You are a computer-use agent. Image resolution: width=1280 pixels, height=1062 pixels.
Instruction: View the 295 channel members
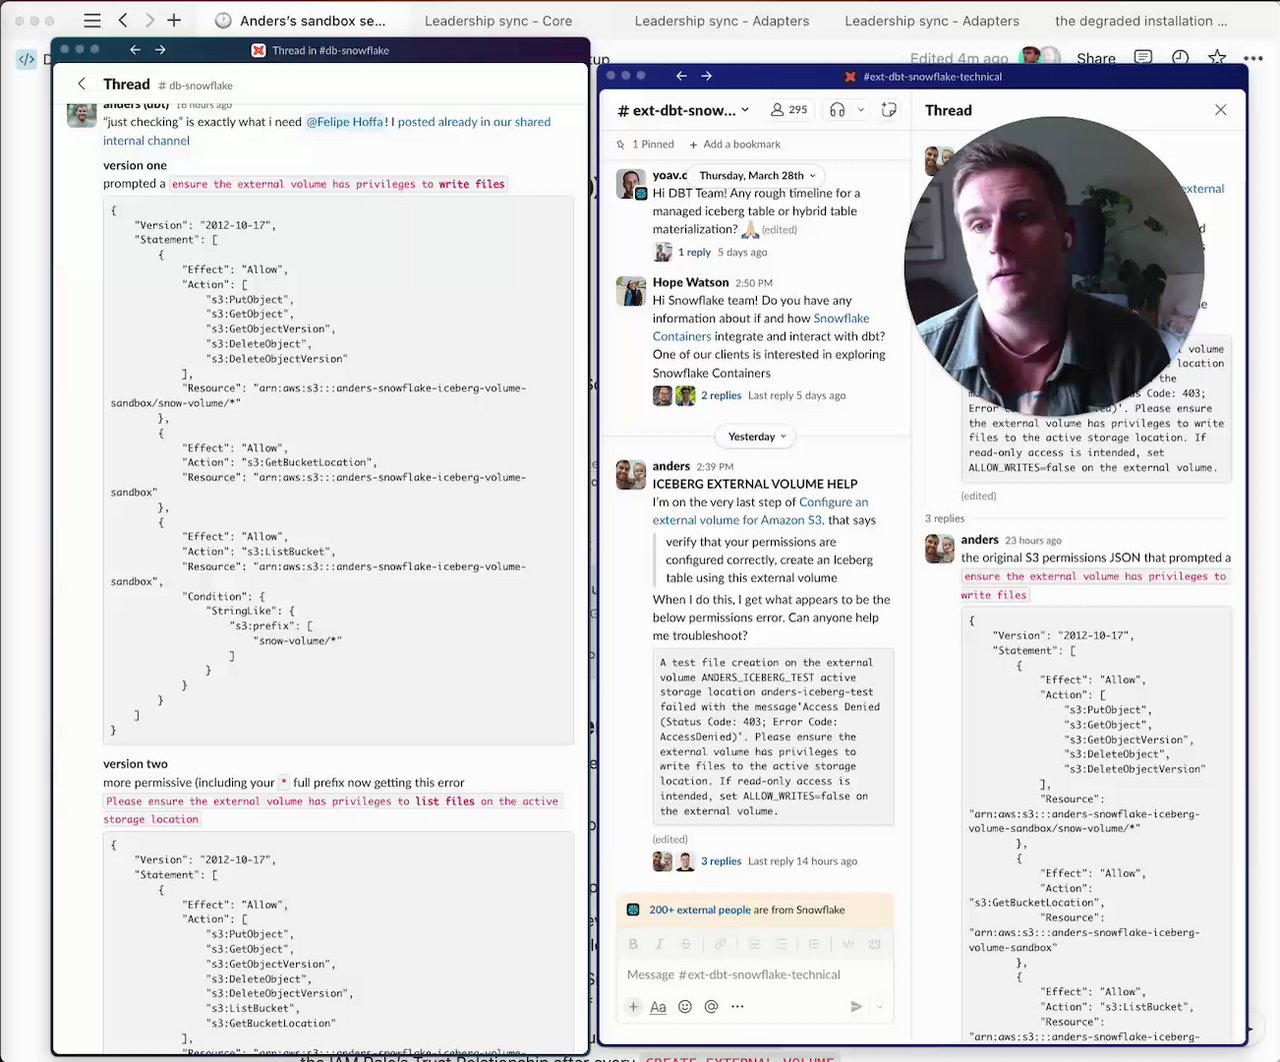tap(789, 110)
